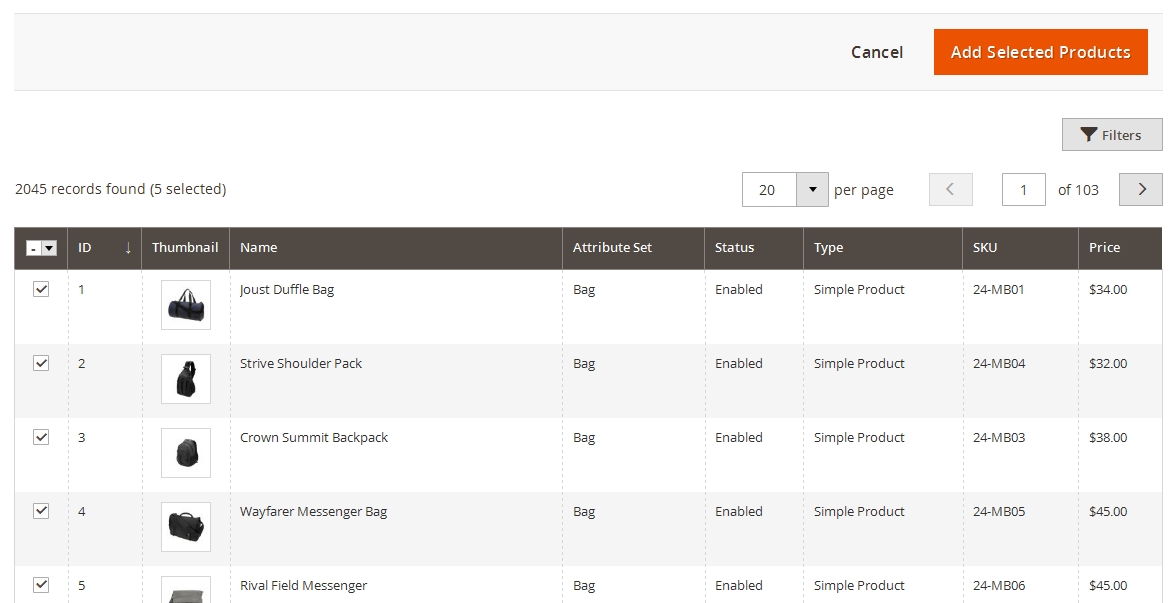Image resolution: width=1176 pixels, height=603 pixels.
Task: Open the Joust Duffle Bag thumbnail
Action: [186, 305]
